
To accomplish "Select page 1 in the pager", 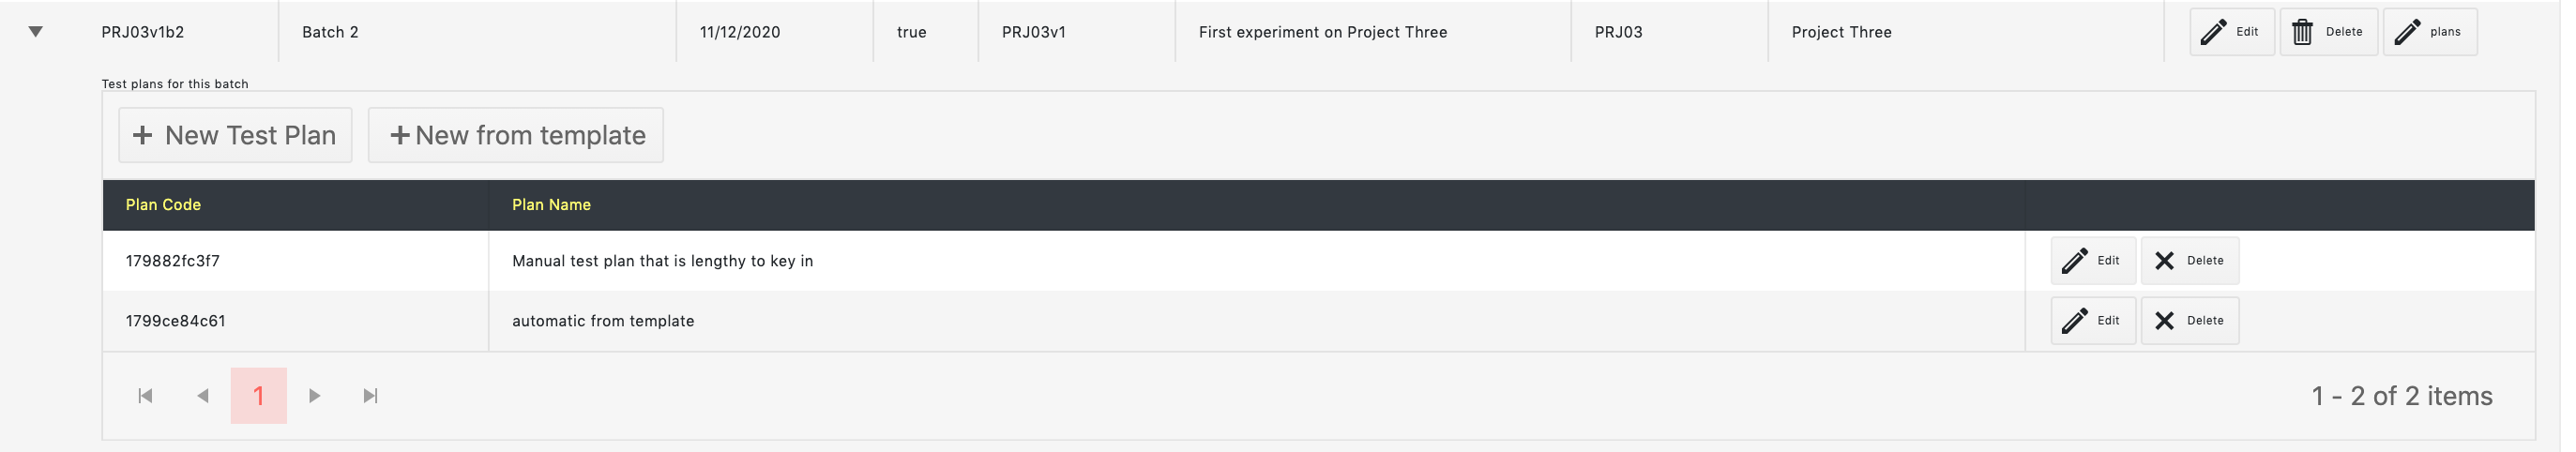I will [x=260, y=396].
